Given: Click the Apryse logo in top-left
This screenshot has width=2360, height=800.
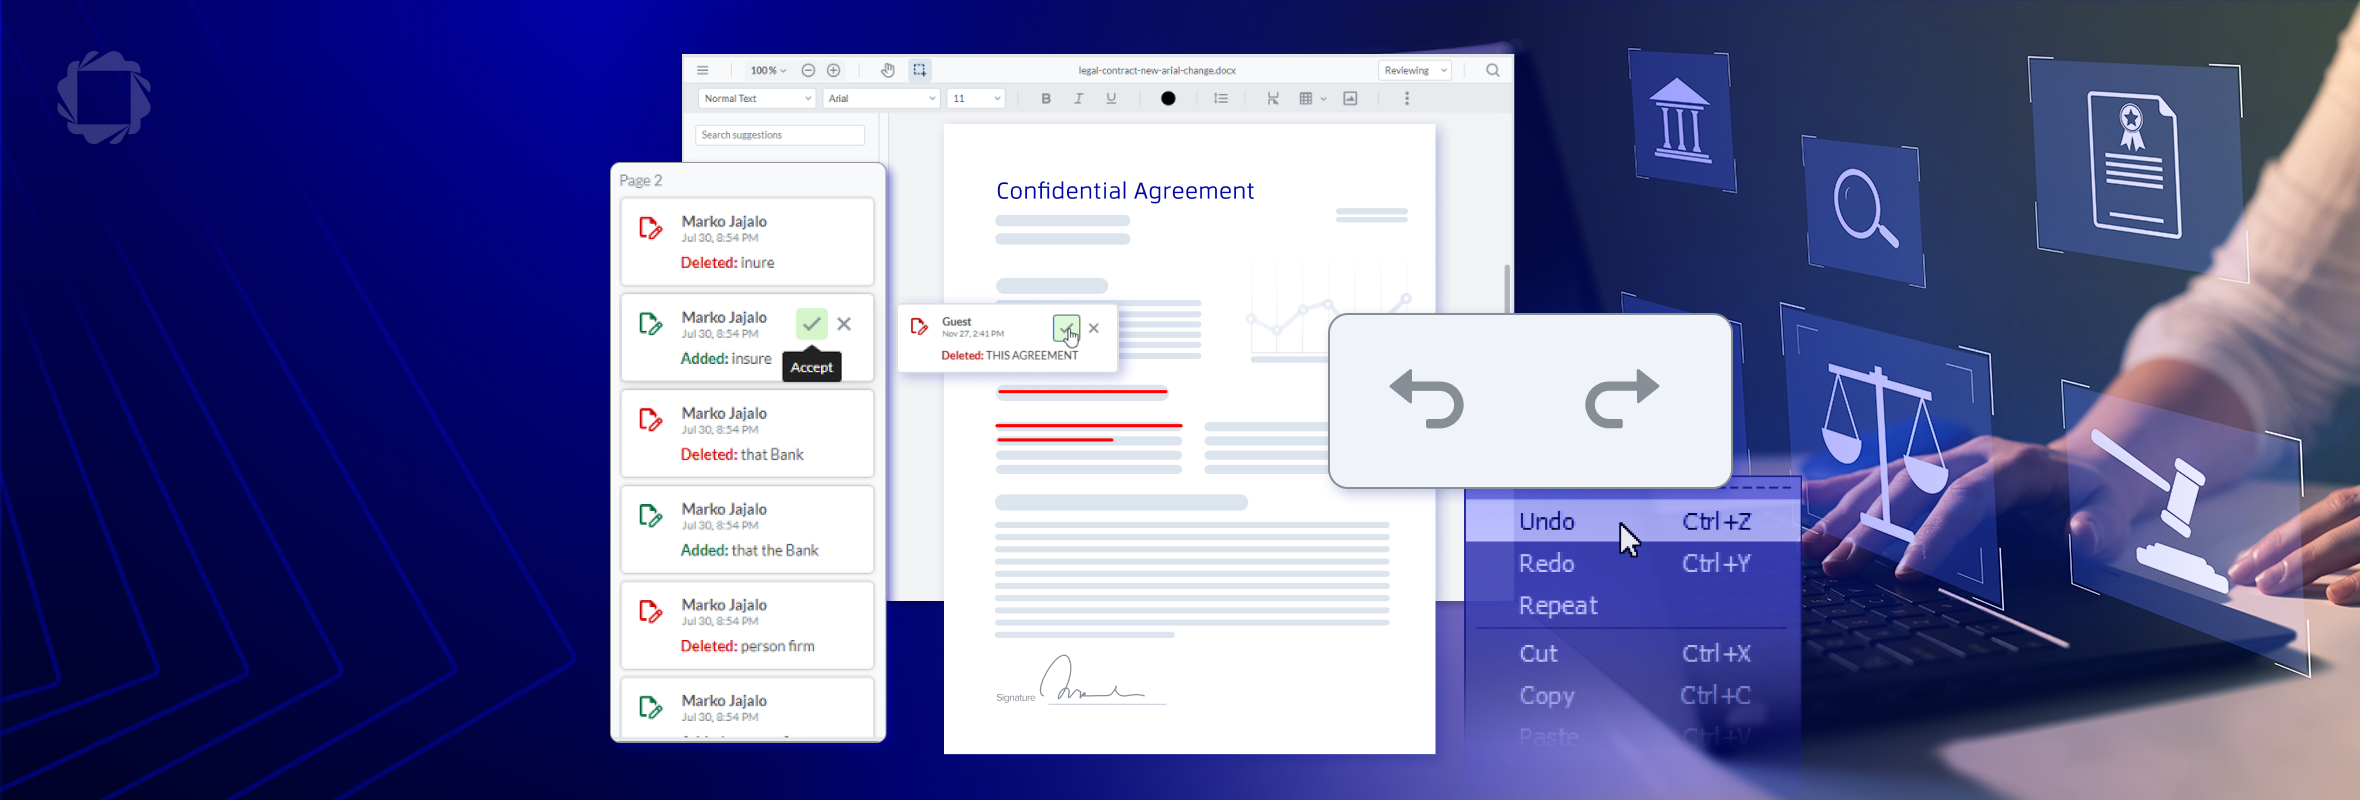Looking at the screenshot, I should 104,98.
